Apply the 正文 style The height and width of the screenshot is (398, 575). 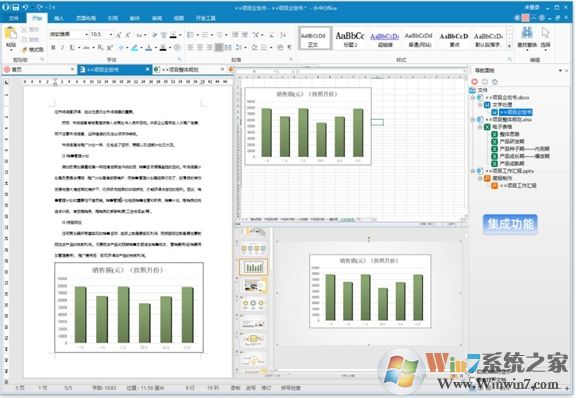[315, 38]
